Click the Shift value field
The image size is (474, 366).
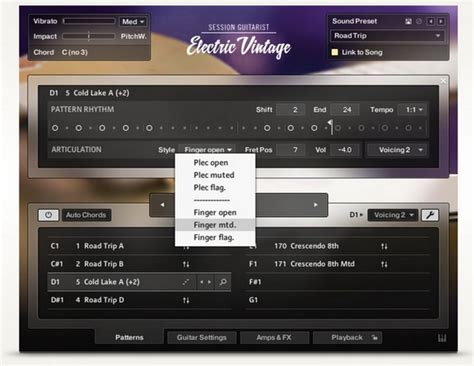(x=290, y=110)
